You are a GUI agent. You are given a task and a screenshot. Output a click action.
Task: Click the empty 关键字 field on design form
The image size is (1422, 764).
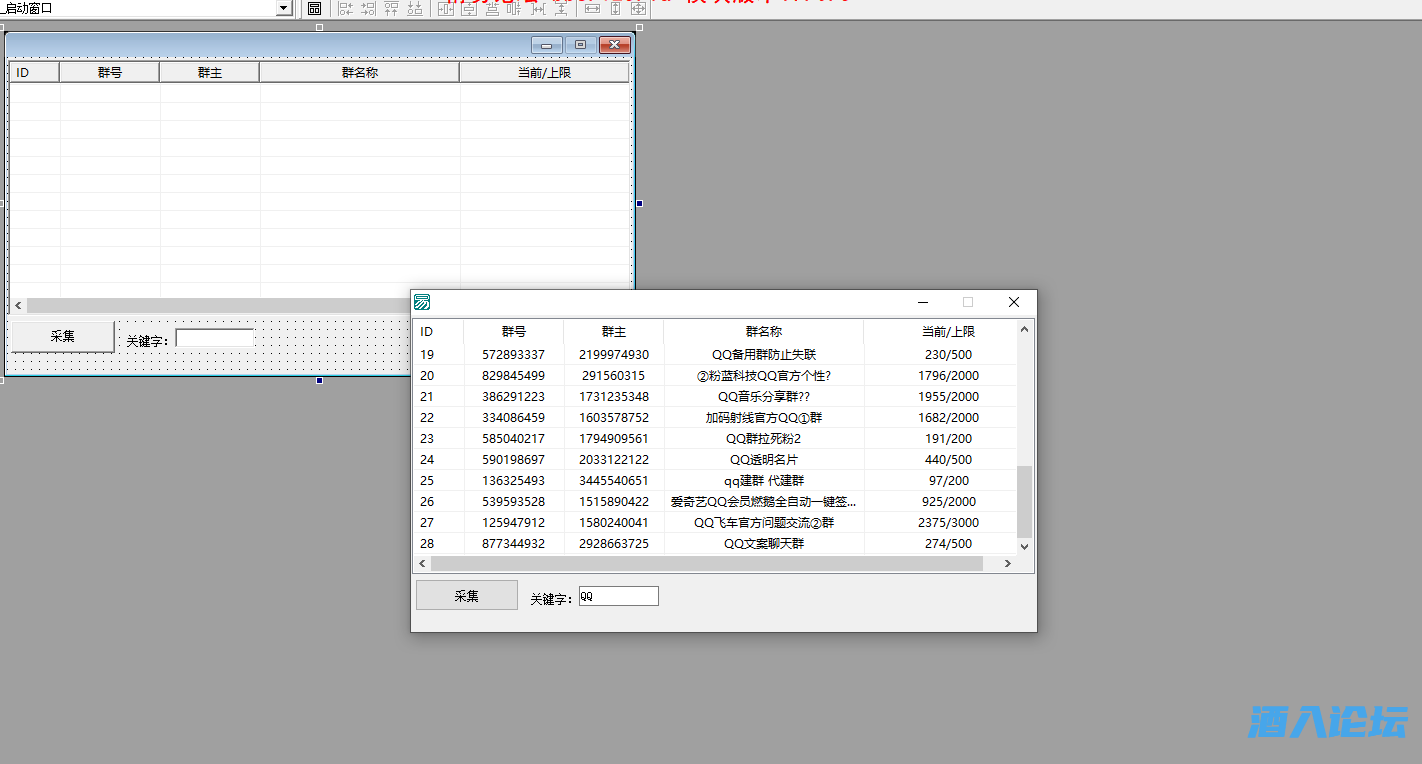point(215,338)
